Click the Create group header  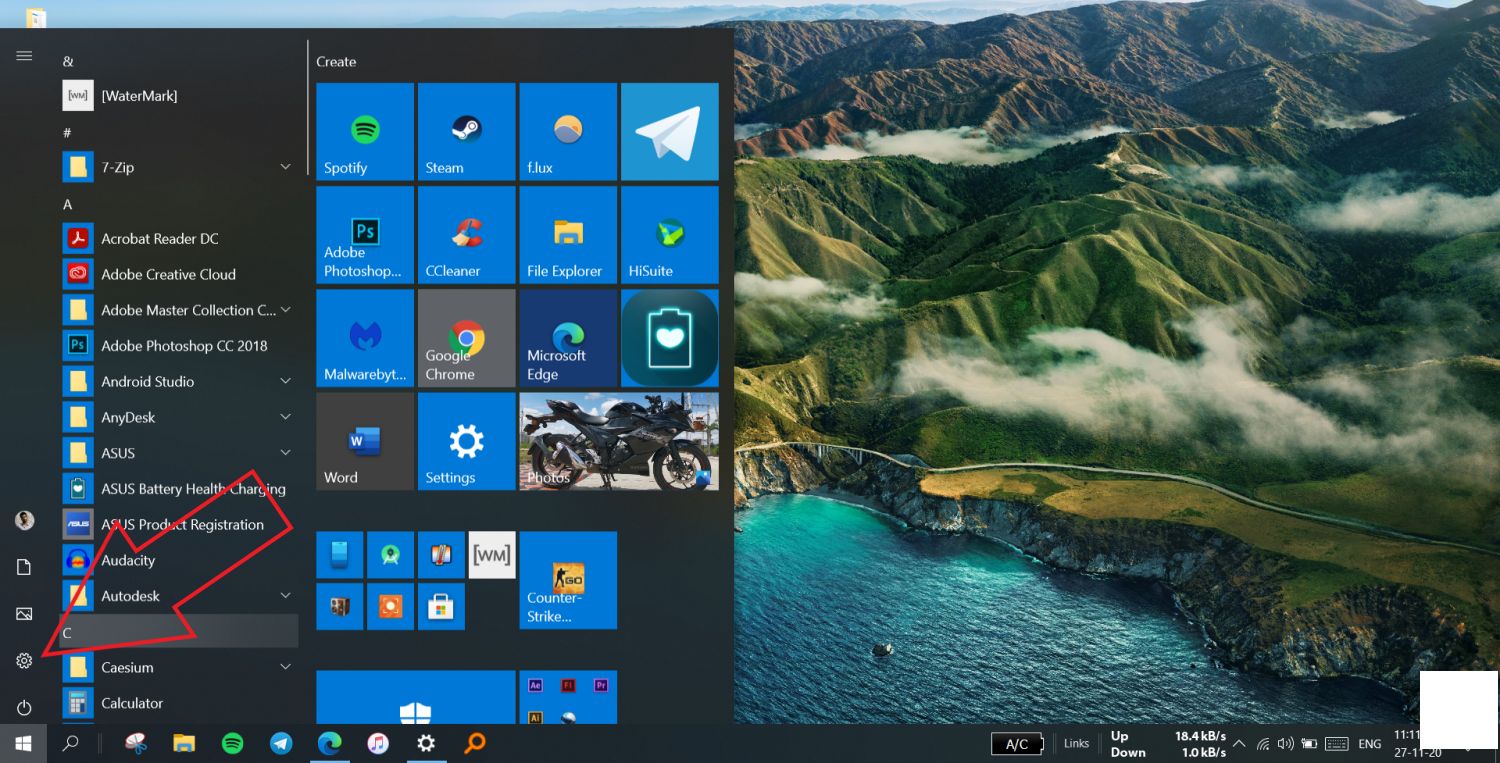(x=336, y=62)
